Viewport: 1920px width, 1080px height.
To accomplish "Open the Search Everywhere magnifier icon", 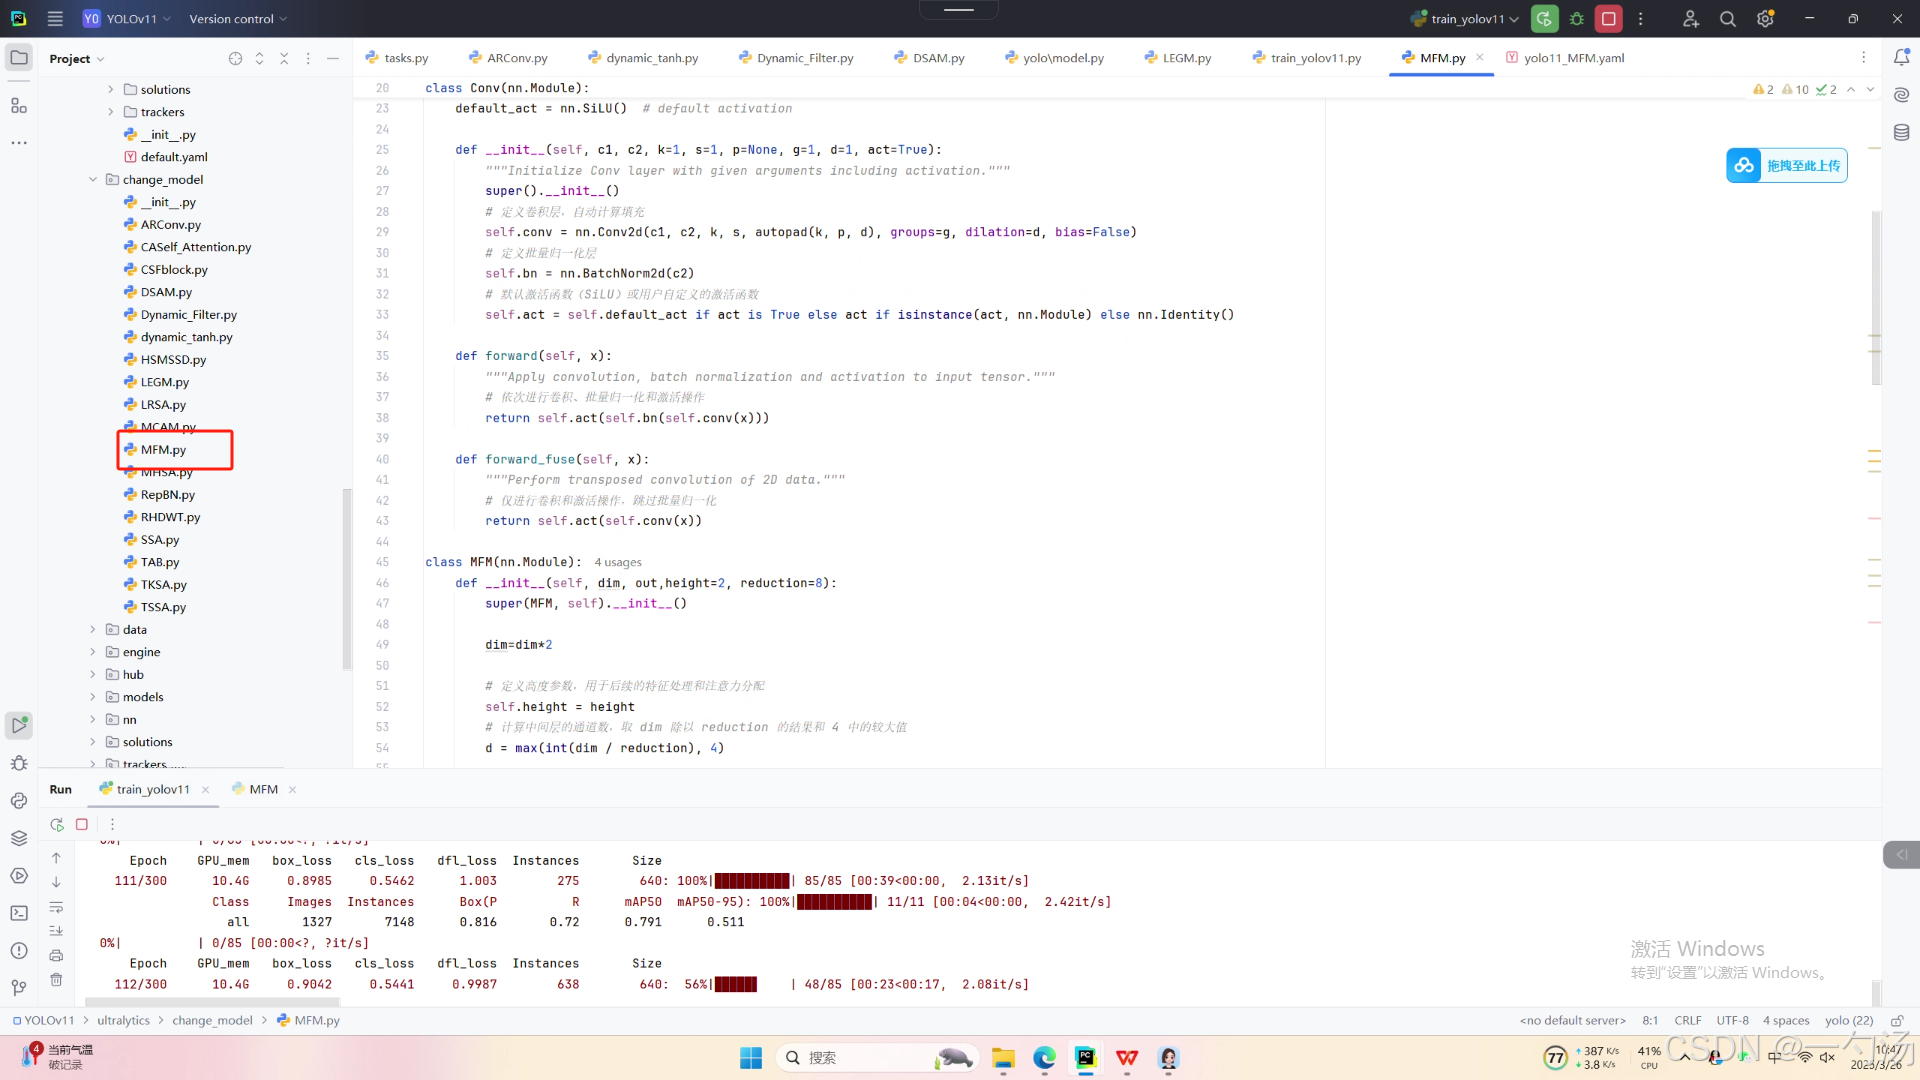I will pos(1727,19).
